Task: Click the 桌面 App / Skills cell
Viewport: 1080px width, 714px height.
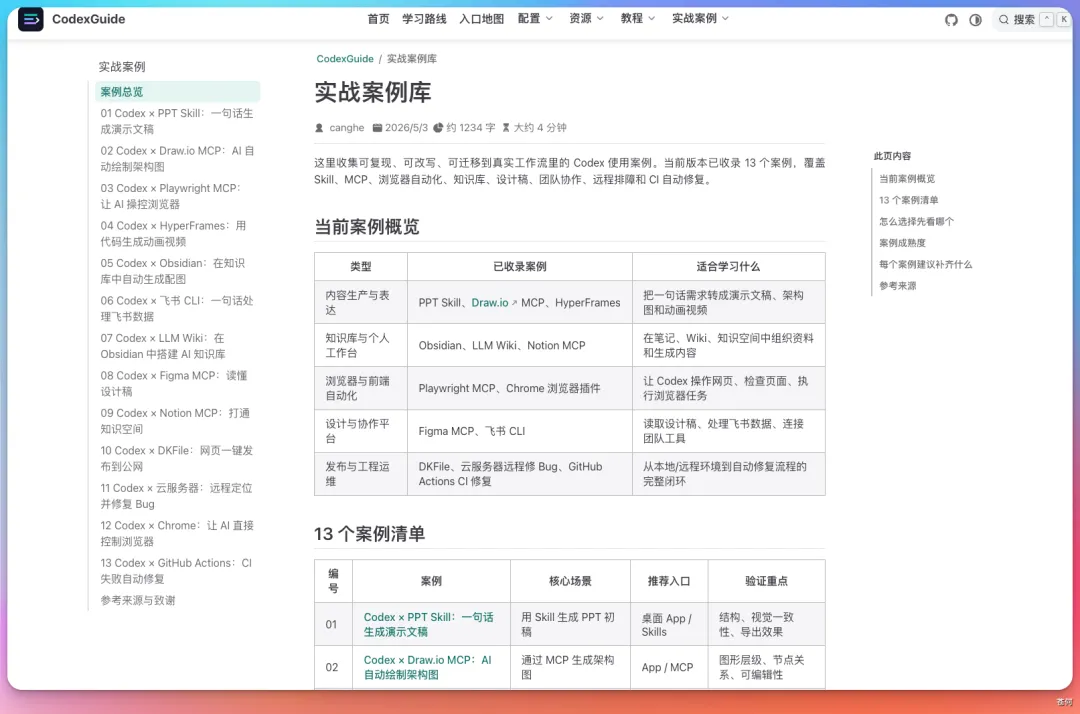Action: pyautogui.click(x=669, y=624)
